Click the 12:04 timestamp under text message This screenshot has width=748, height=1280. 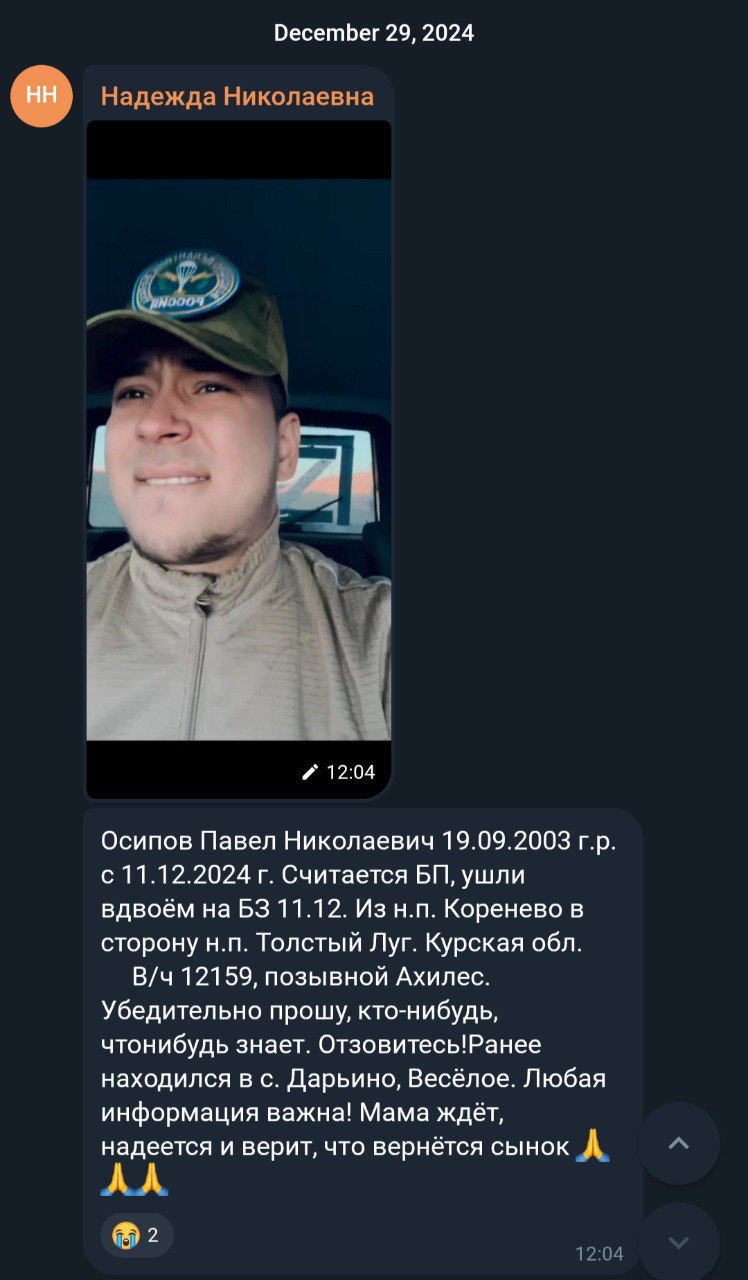pyautogui.click(x=599, y=1254)
